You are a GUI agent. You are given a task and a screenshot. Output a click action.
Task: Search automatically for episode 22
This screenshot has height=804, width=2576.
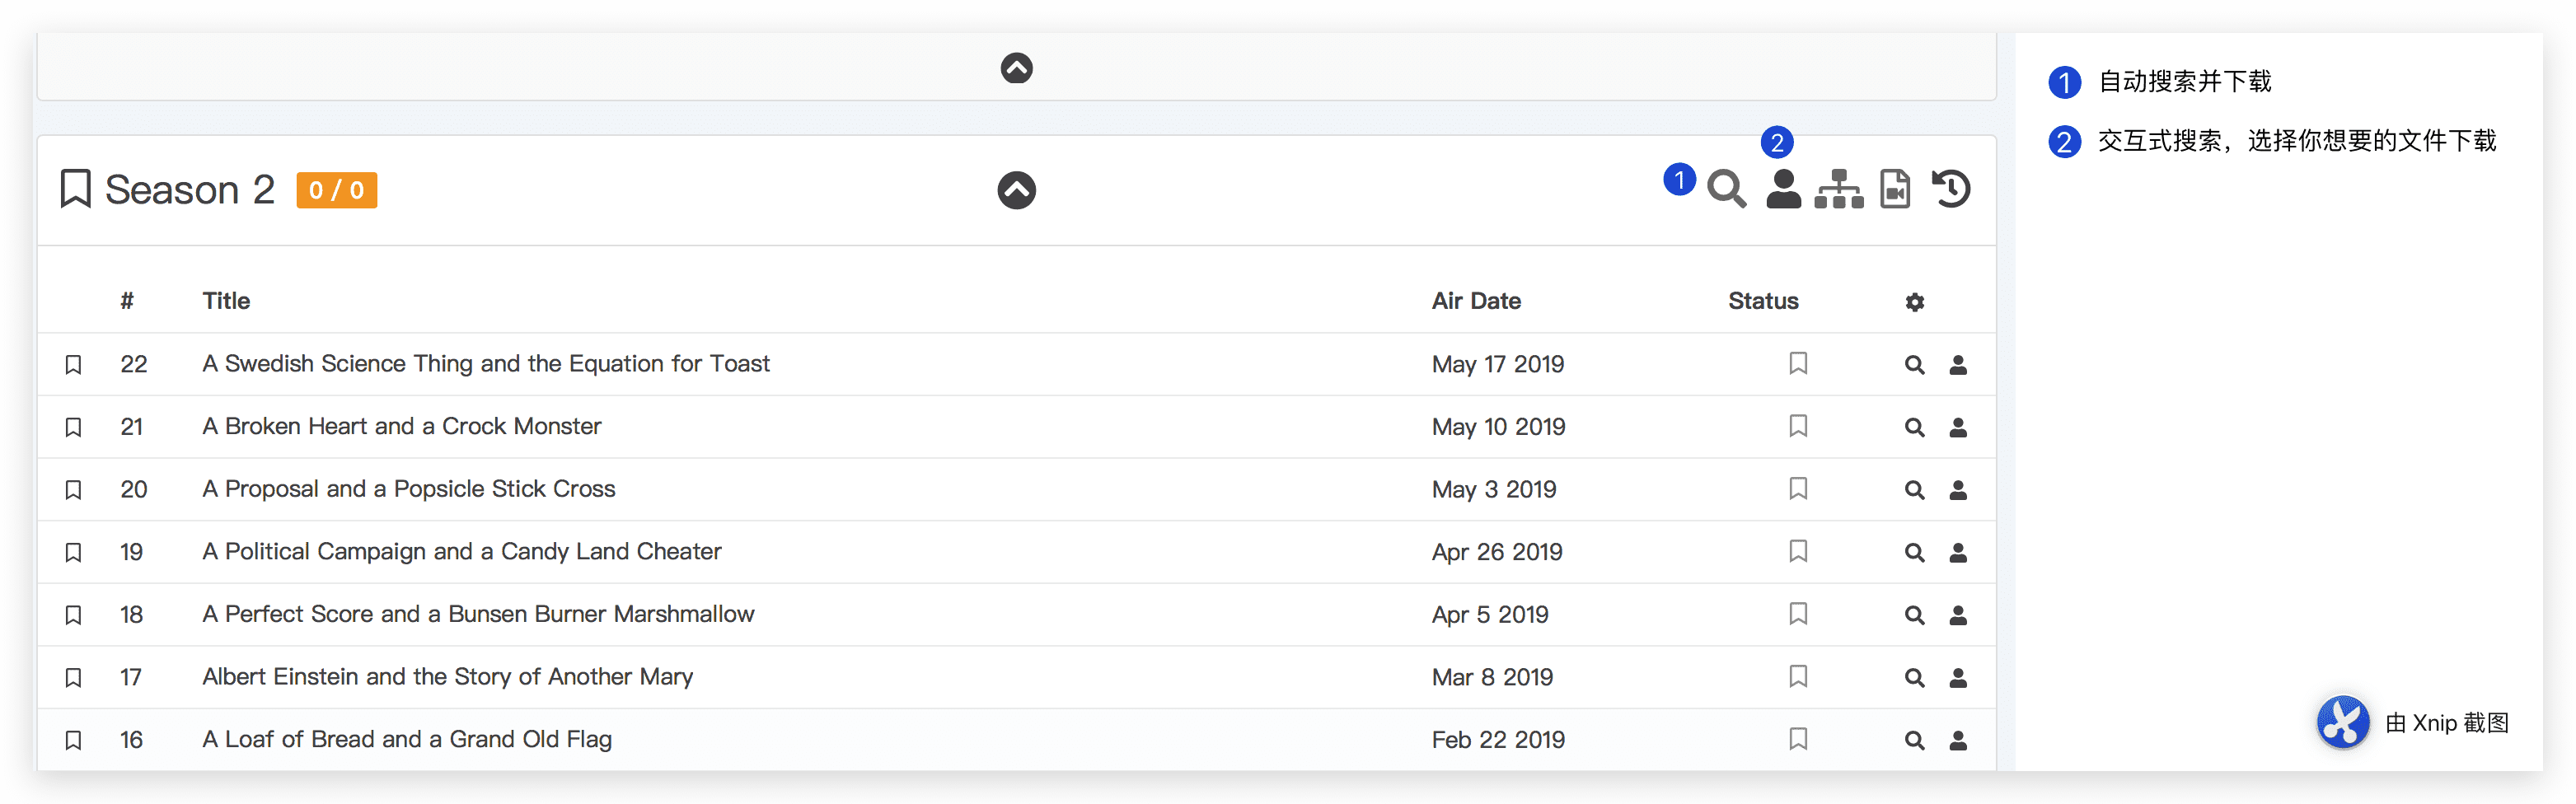point(1914,365)
